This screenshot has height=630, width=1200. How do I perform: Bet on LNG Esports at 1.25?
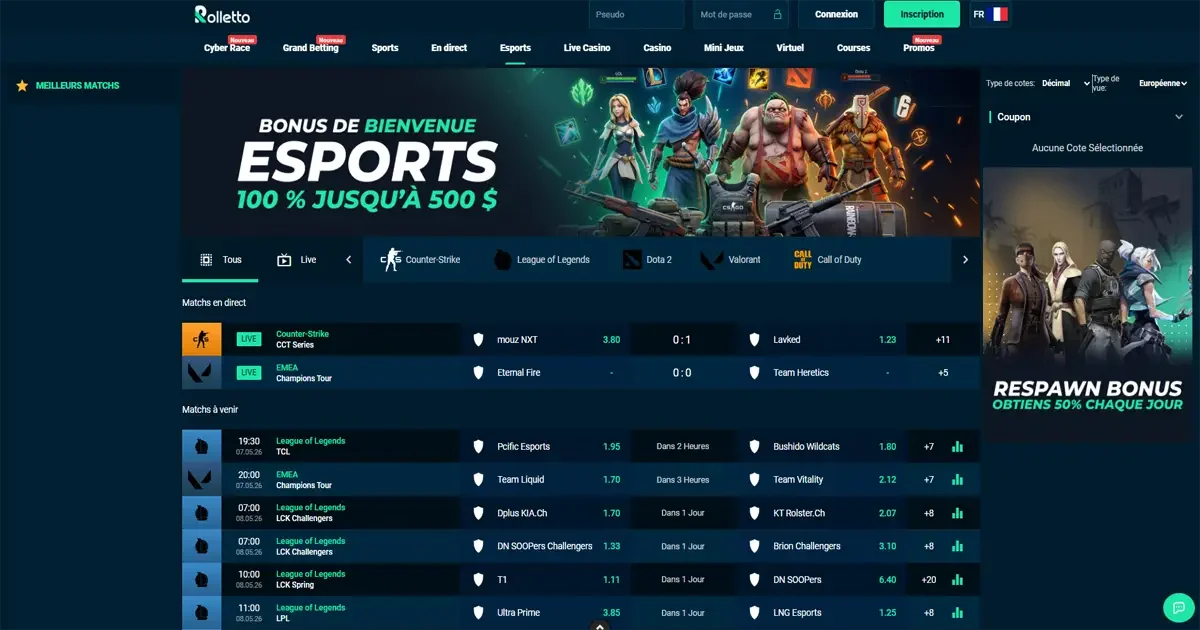click(x=887, y=613)
